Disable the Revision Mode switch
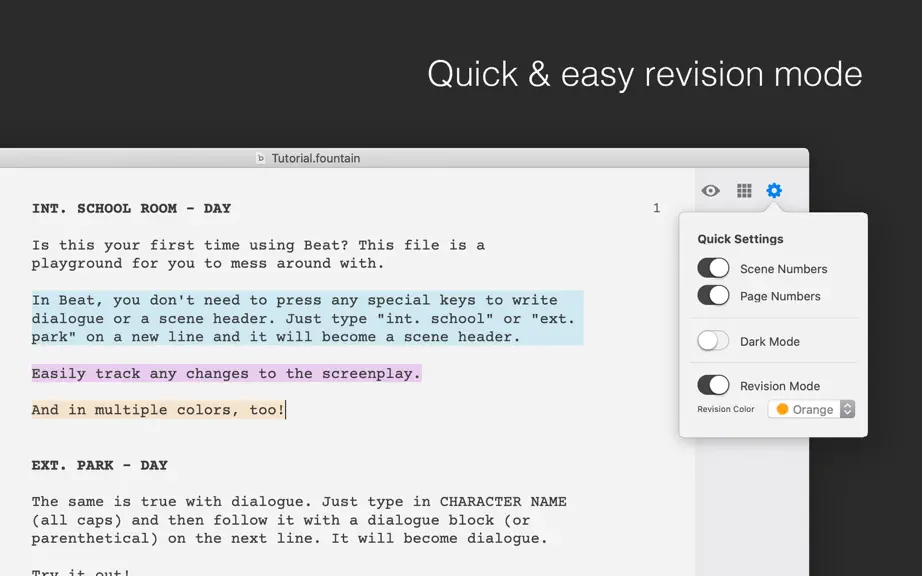The image size is (922, 576). 713,386
